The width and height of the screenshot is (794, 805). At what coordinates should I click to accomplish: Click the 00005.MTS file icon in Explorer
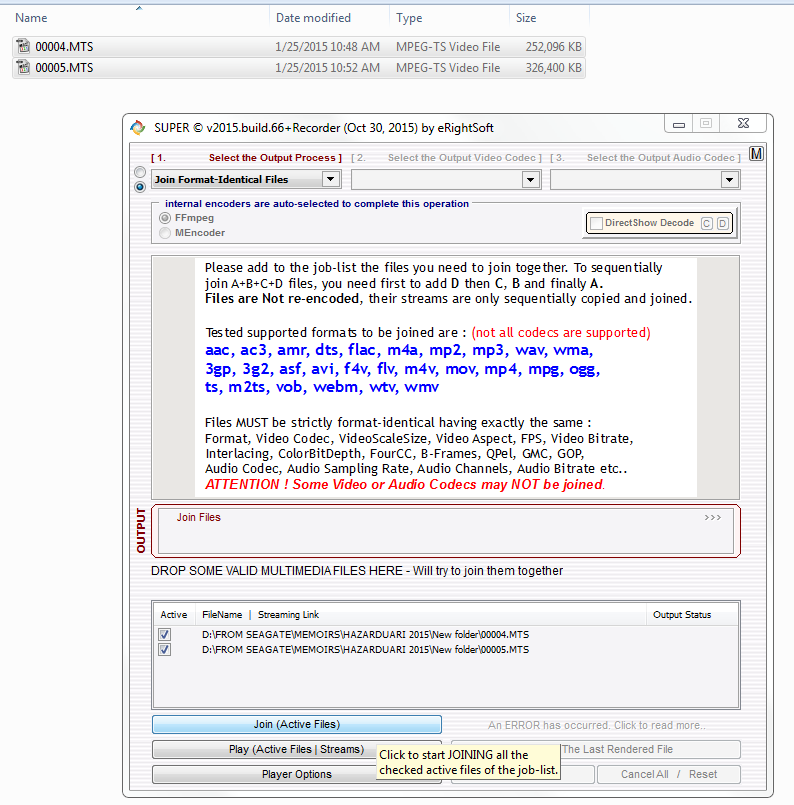point(24,67)
